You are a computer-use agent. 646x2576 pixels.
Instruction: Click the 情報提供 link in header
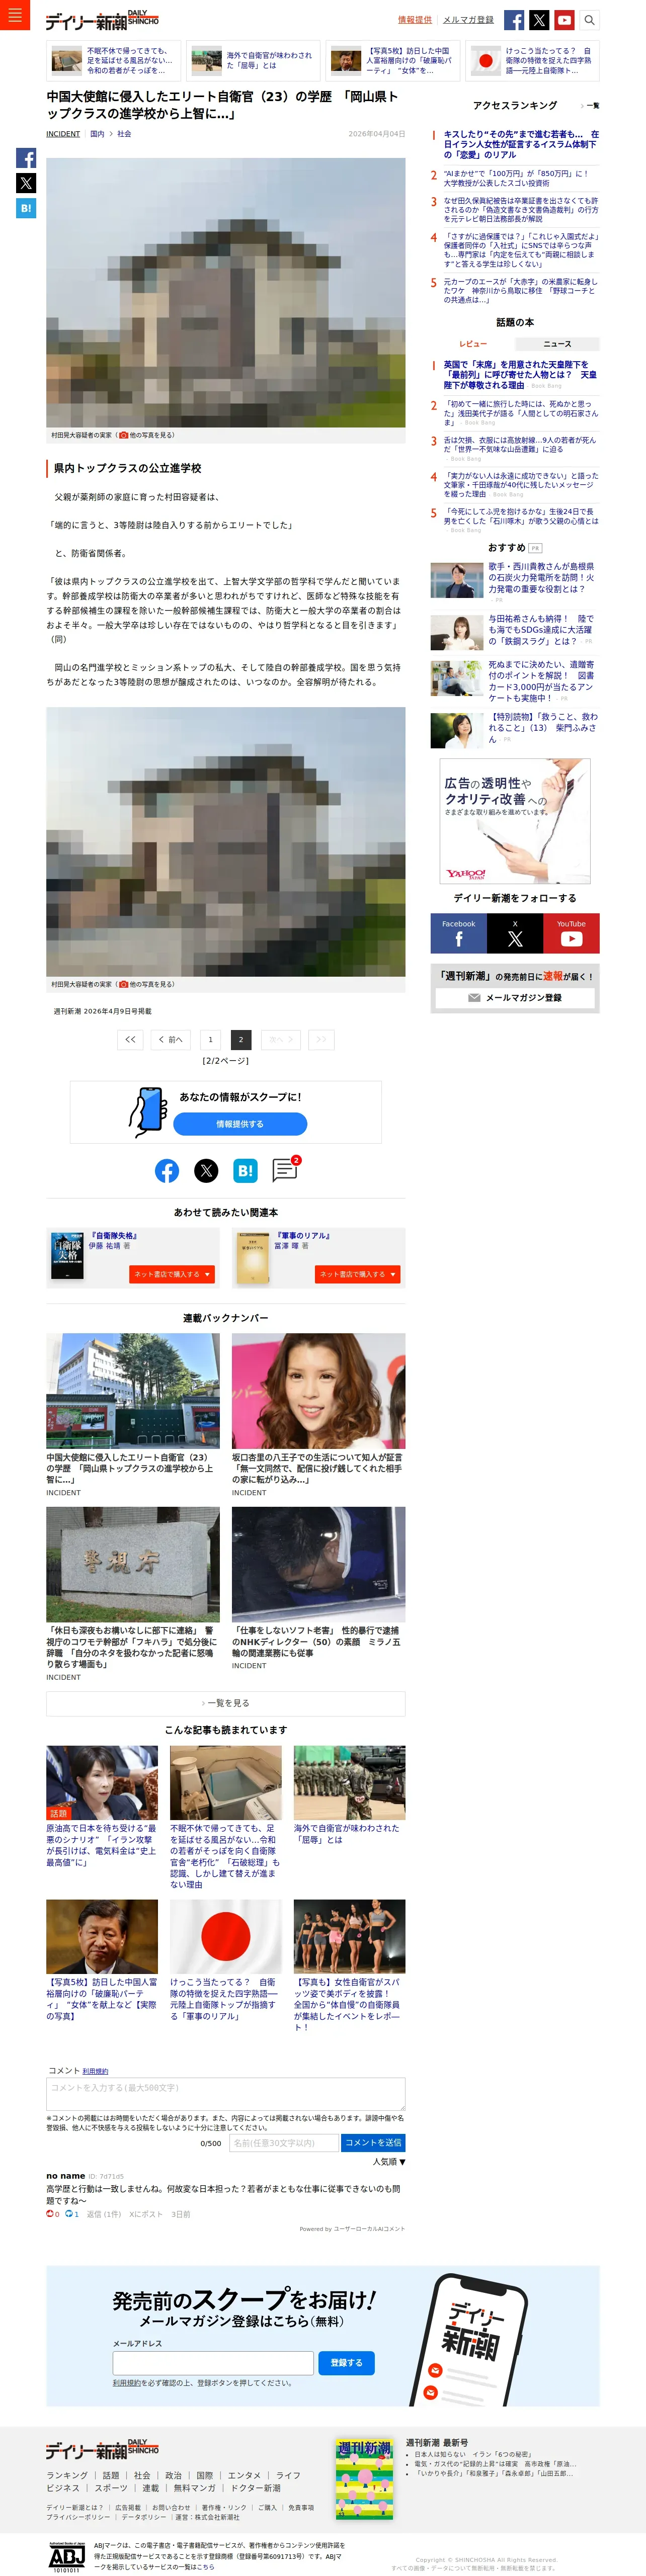pos(415,20)
